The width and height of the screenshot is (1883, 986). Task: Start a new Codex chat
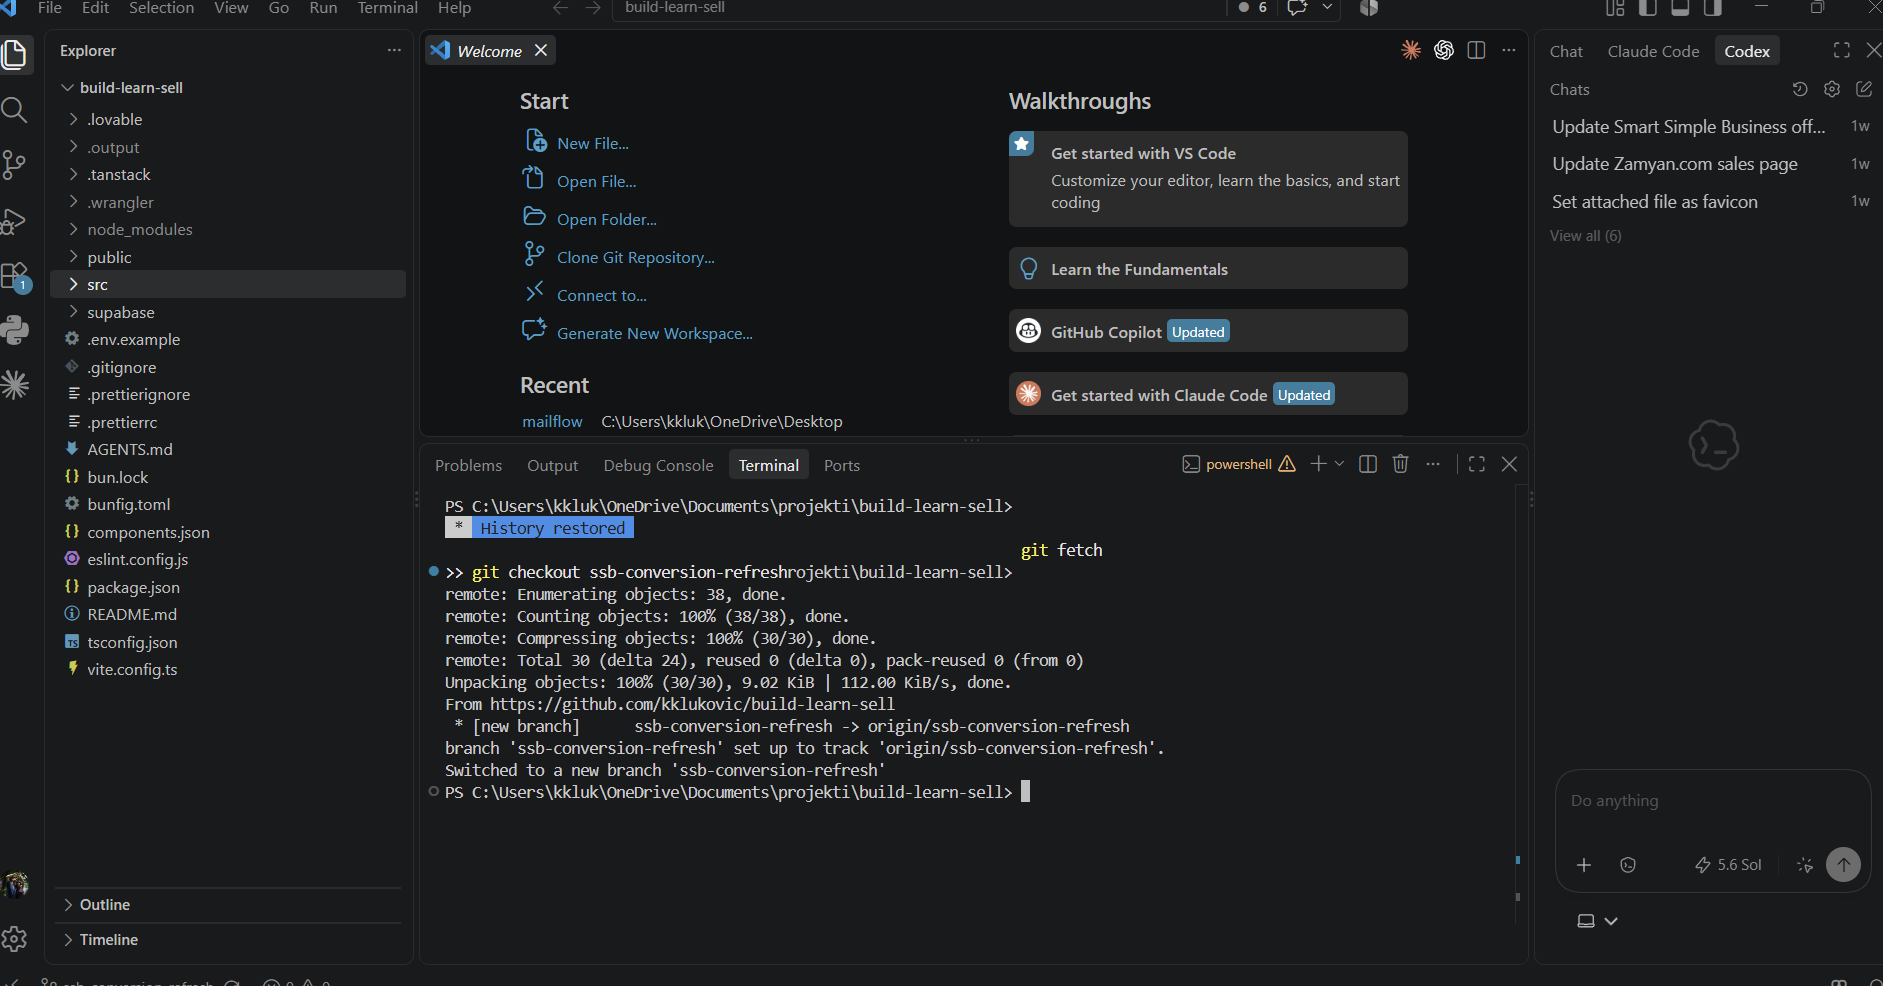tap(1864, 89)
